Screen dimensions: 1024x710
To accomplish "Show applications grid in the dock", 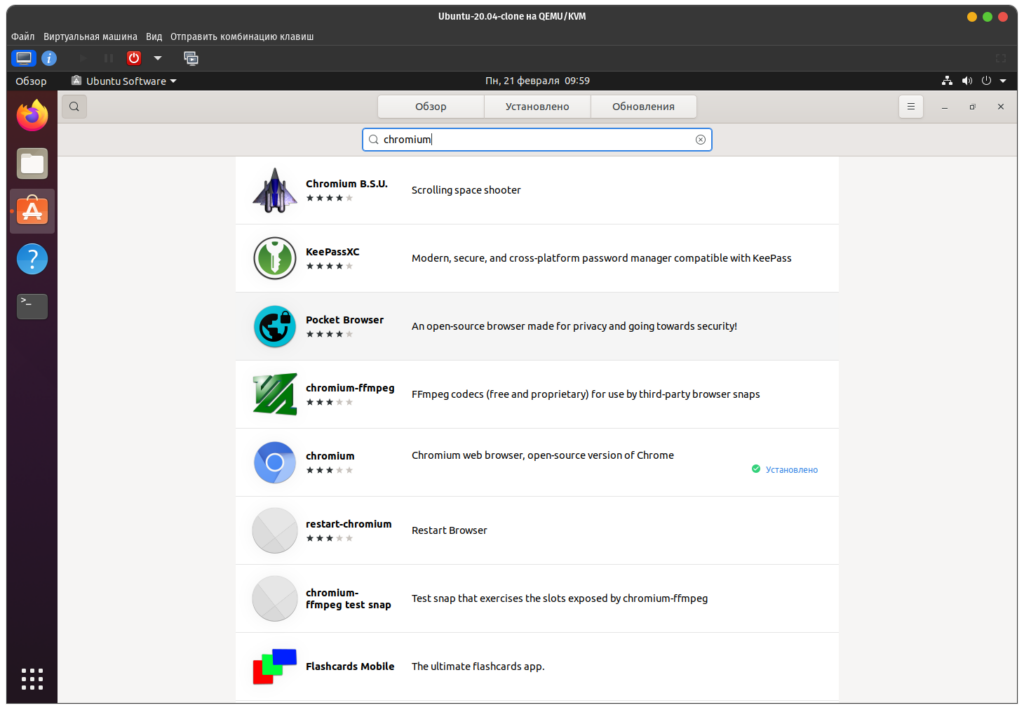I will click(x=32, y=678).
